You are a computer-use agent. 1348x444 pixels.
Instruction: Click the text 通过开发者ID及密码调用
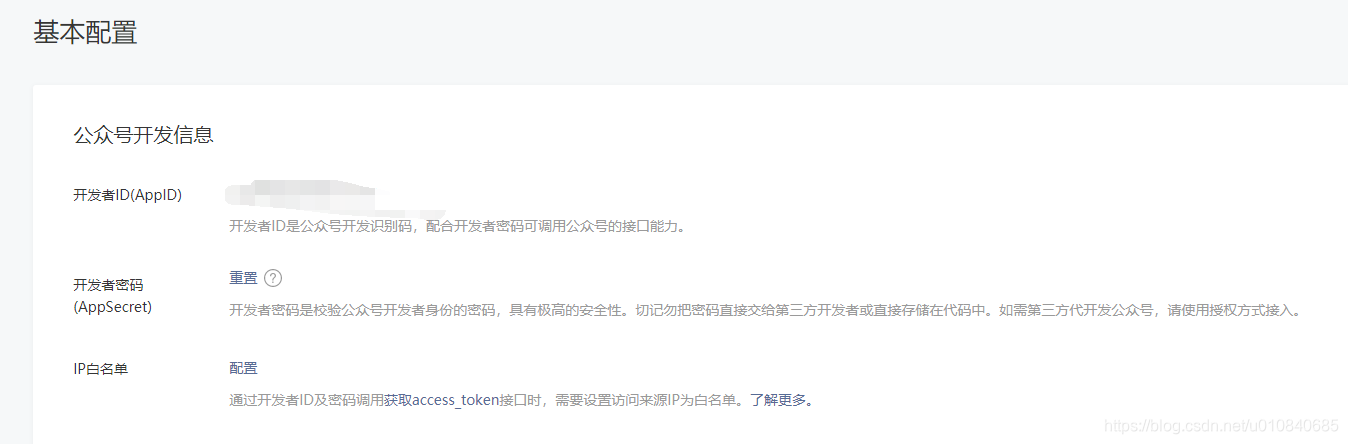(x=306, y=401)
